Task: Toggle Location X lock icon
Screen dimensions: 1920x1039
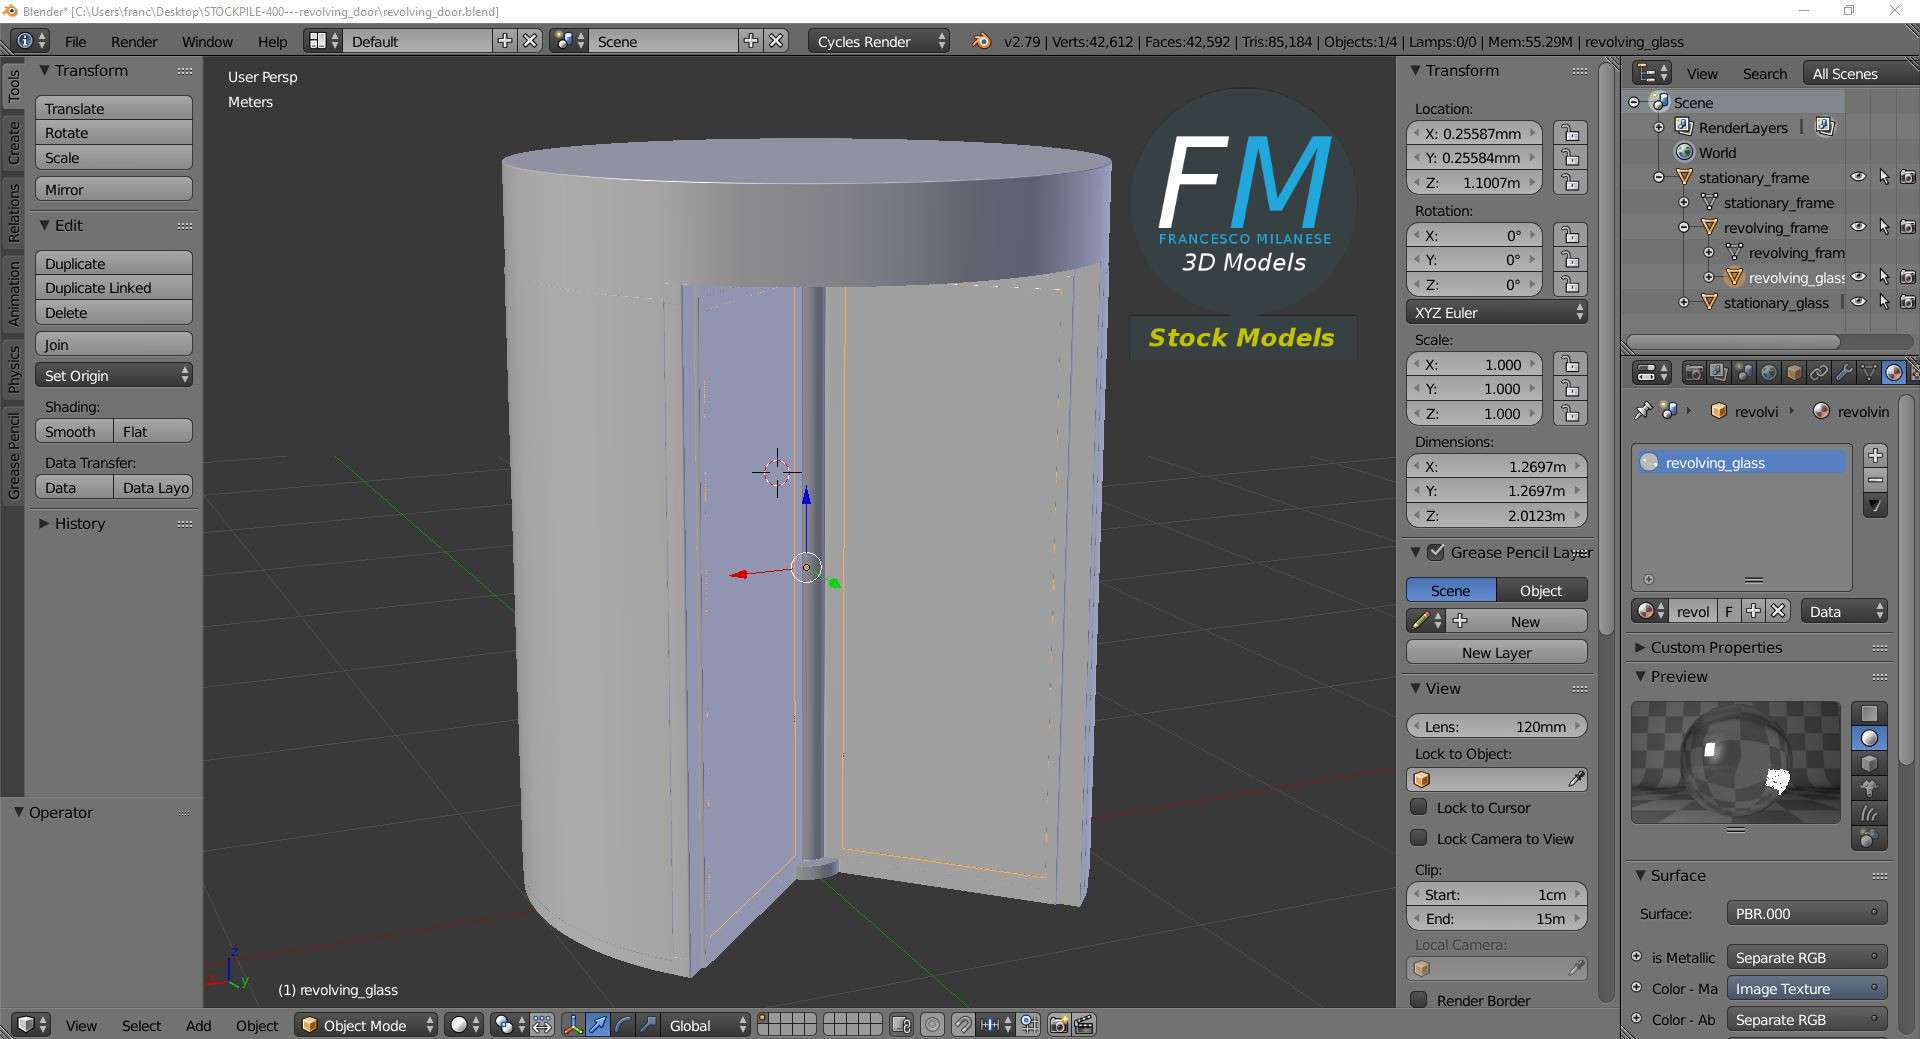Action: 1571,133
